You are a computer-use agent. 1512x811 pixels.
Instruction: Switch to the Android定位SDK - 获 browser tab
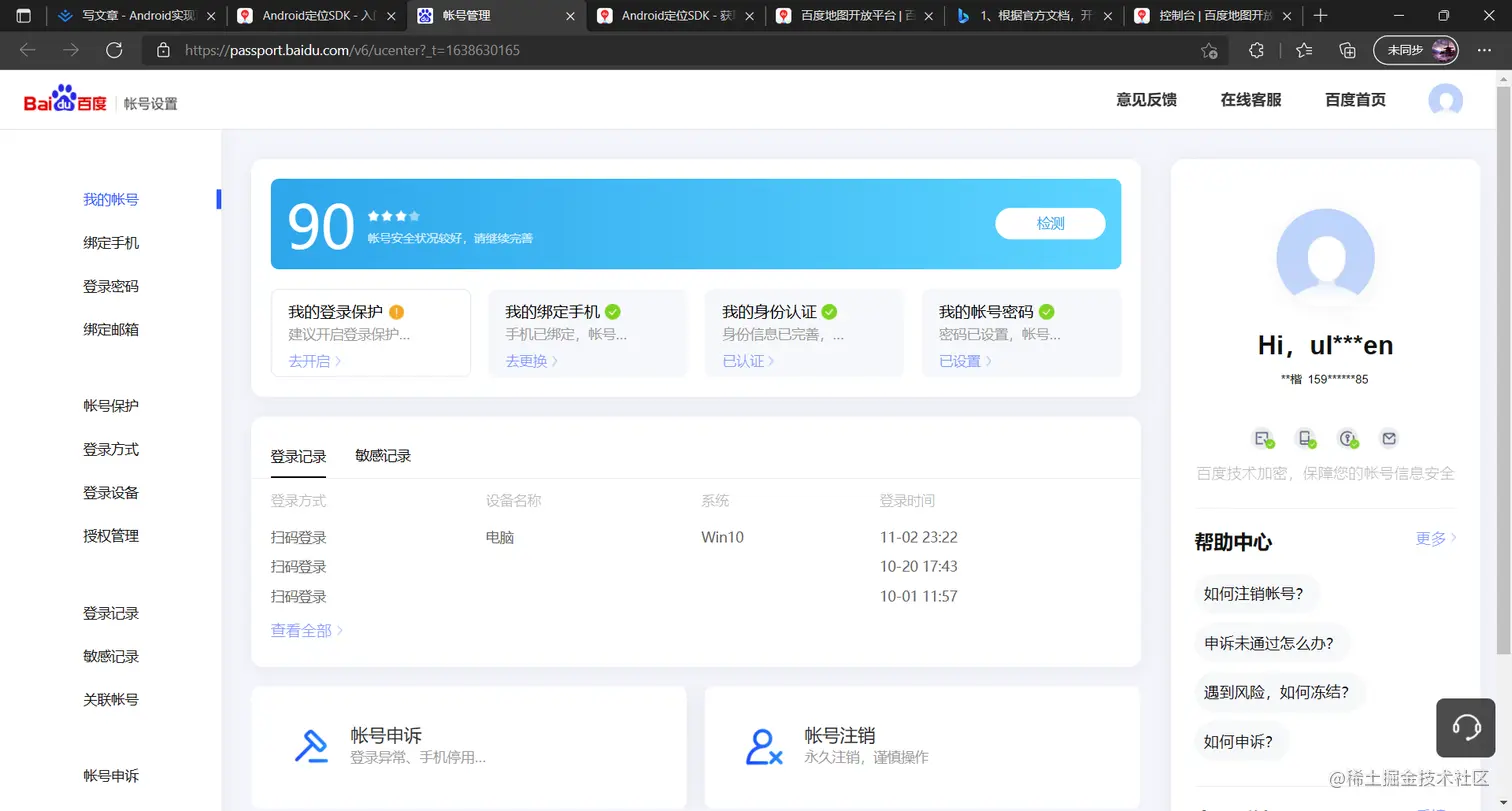coord(677,16)
